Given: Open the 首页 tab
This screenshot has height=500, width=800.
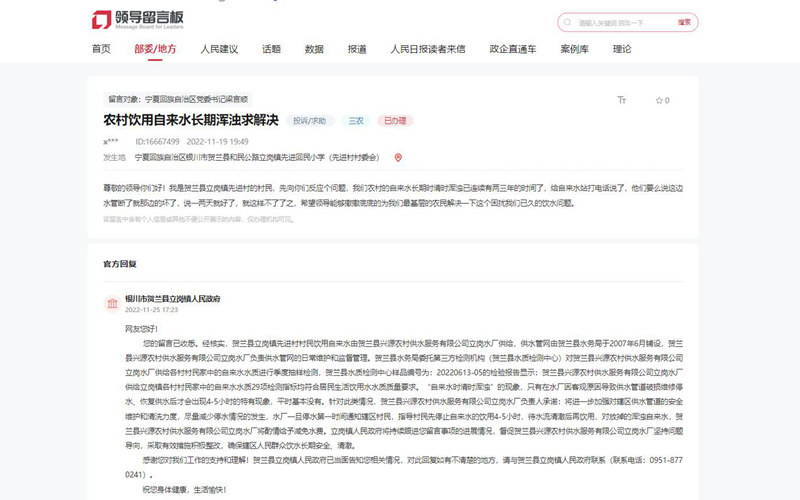Looking at the screenshot, I should point(101,48).
